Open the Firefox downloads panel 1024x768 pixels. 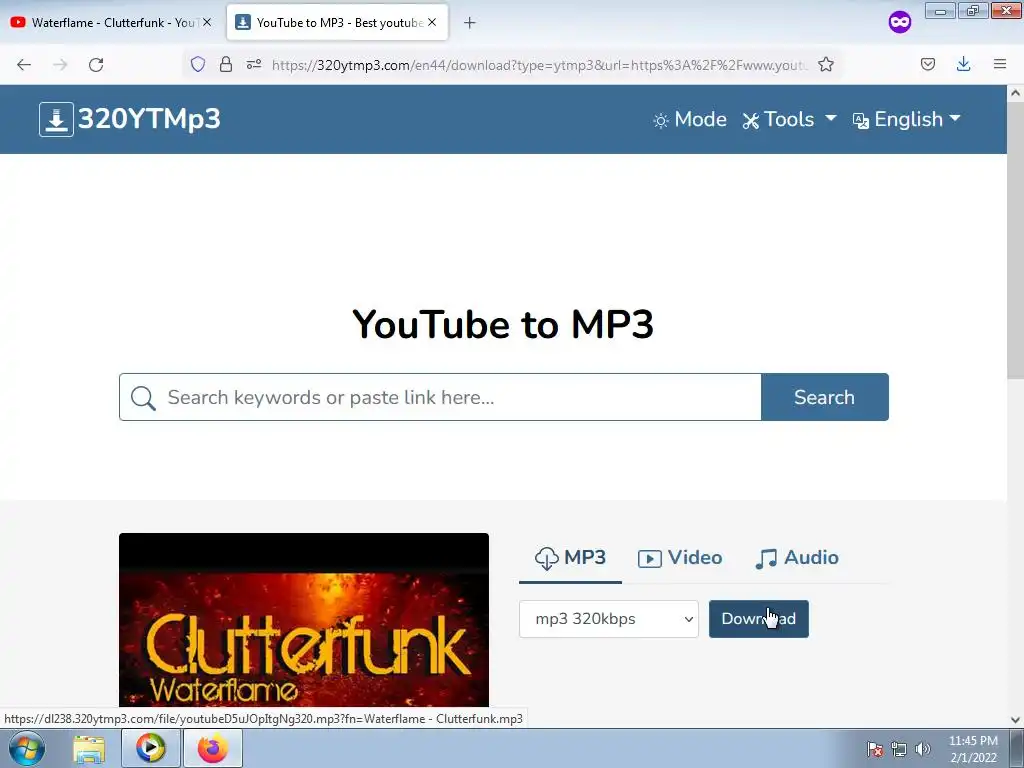pos(963,64)
